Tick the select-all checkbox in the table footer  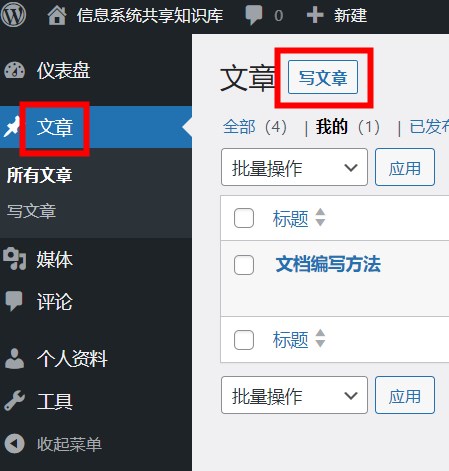pos(244,340)
